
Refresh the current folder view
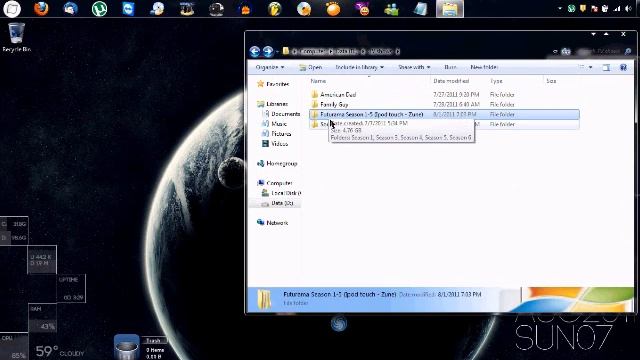[x=566, y=51]
